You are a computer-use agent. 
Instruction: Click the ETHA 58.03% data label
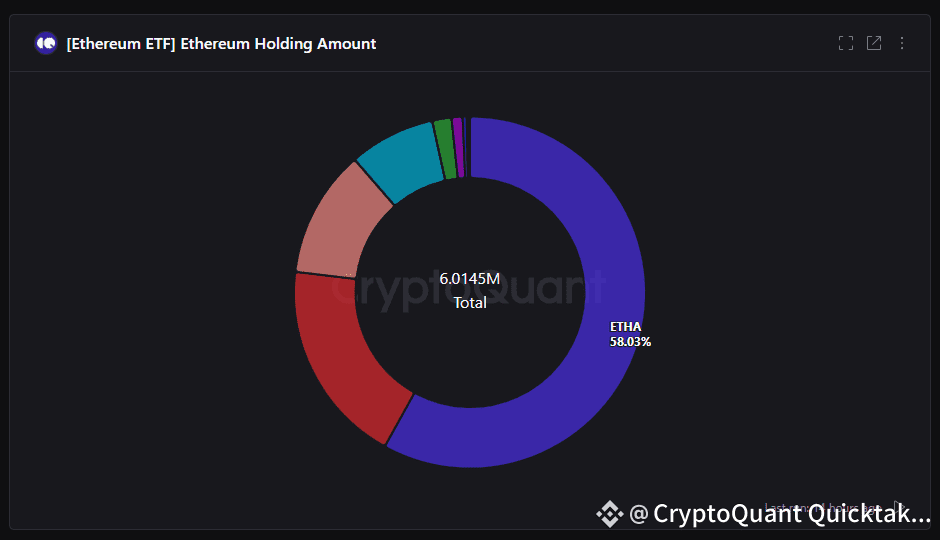[630, 334]
